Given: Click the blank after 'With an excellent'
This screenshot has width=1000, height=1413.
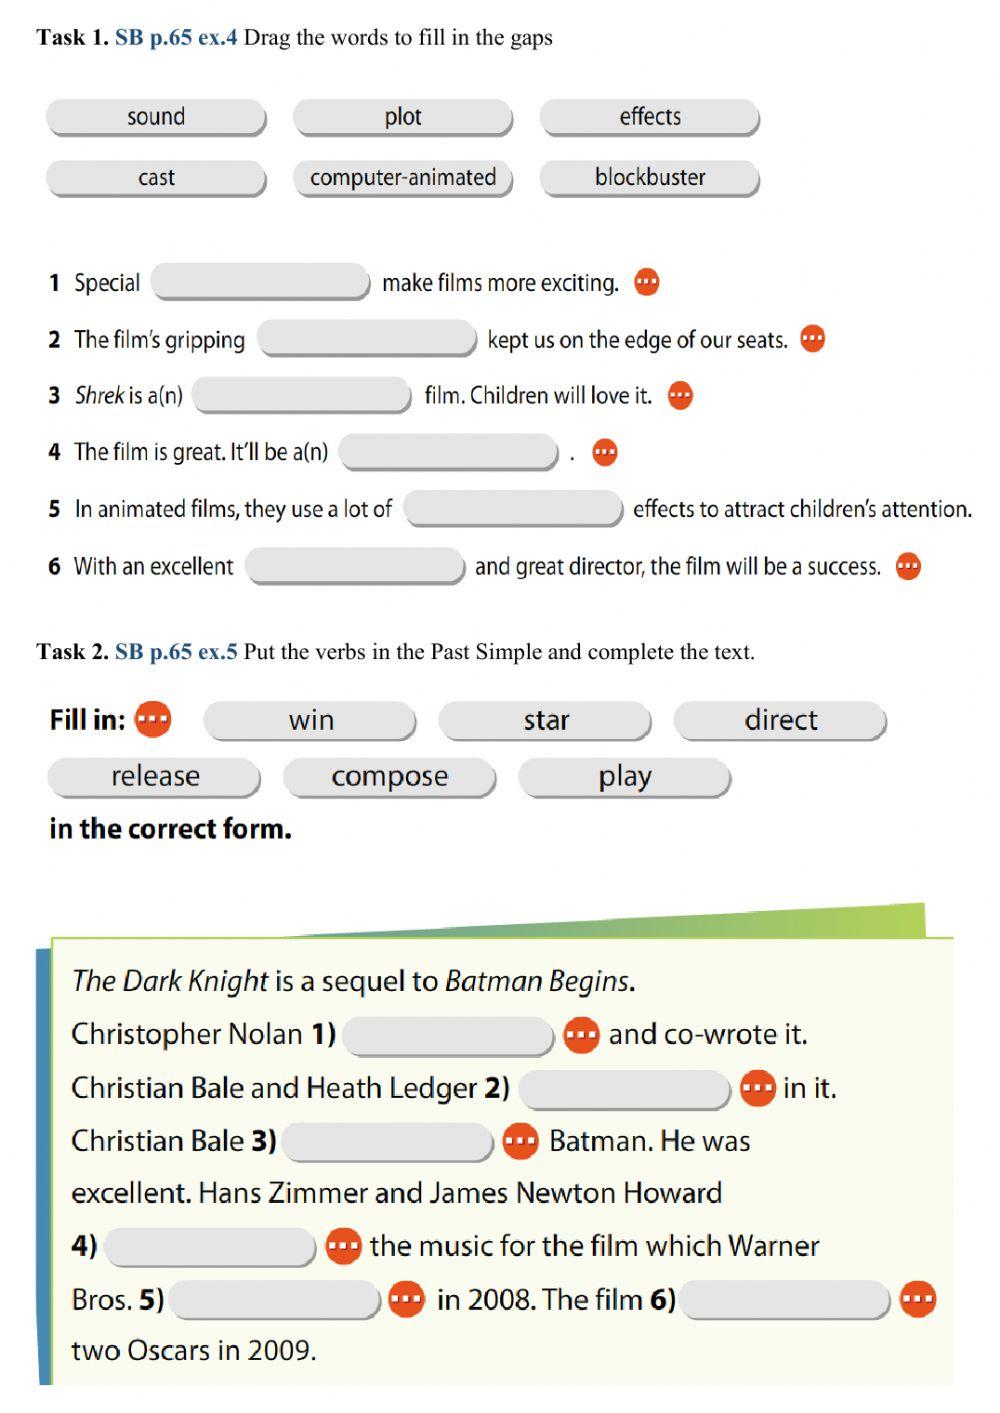Looking at the screenshot, I should click(x=355, y=566).
